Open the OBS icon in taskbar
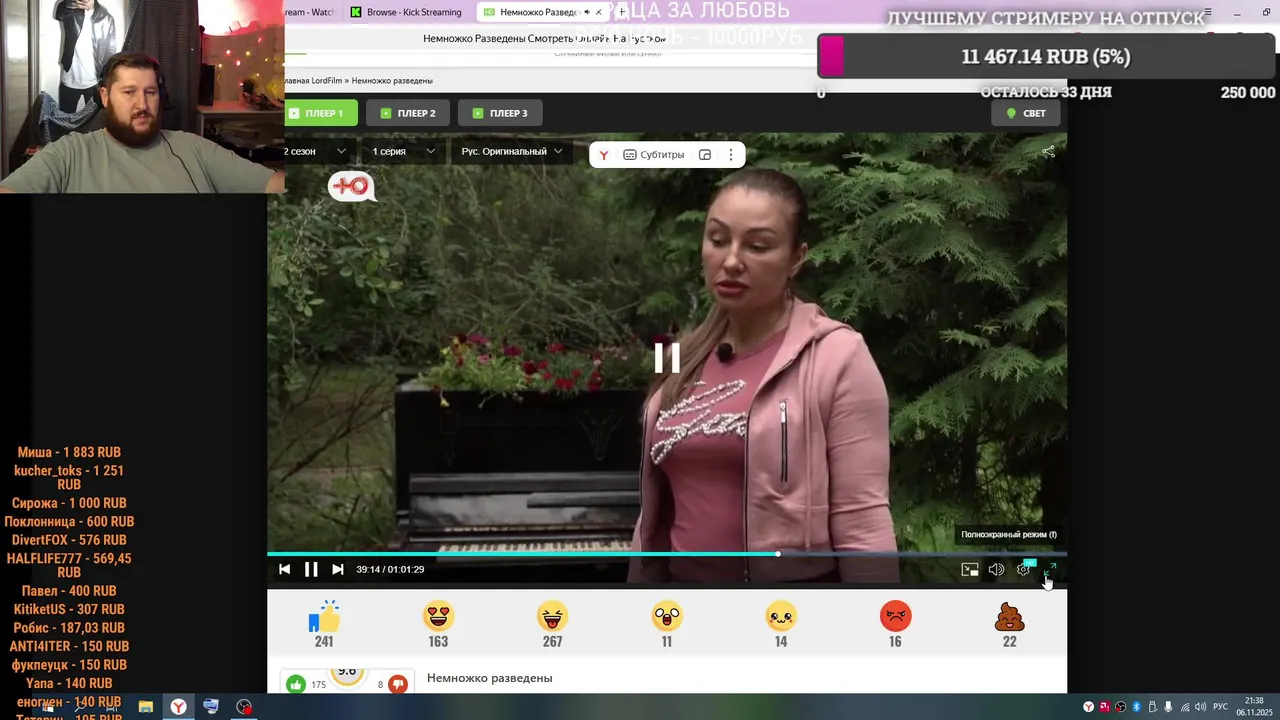Image resolution: width=1280 pixels, height=720 pixels. coord(244,707)
